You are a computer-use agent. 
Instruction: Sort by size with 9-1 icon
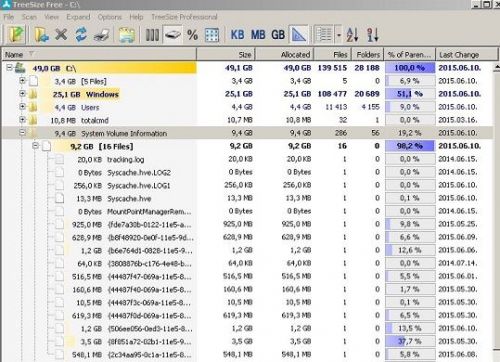373,35
